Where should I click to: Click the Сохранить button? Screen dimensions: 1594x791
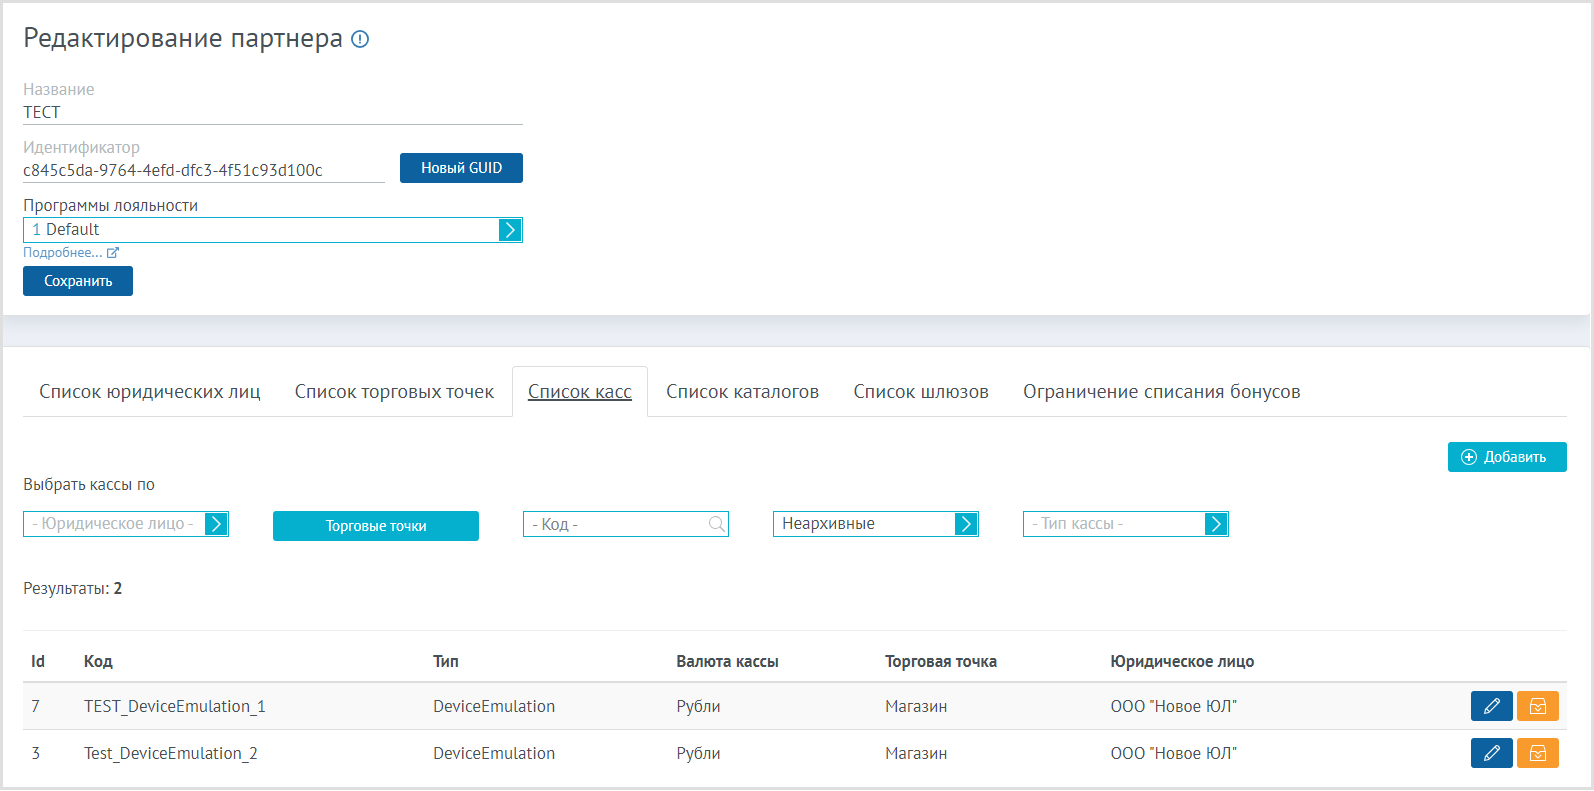[78, 281]
